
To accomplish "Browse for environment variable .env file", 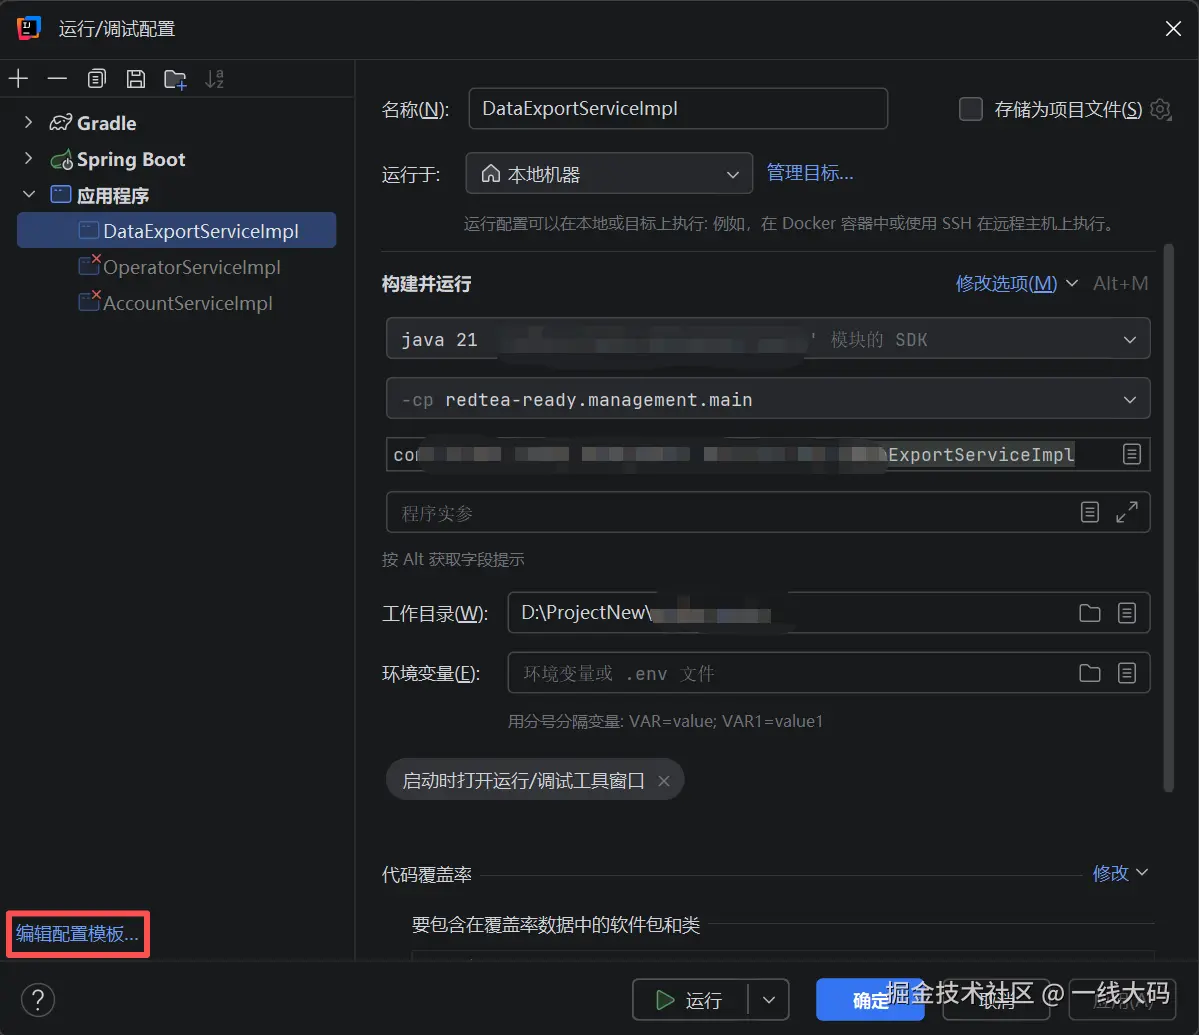I will click(1090, 673).
